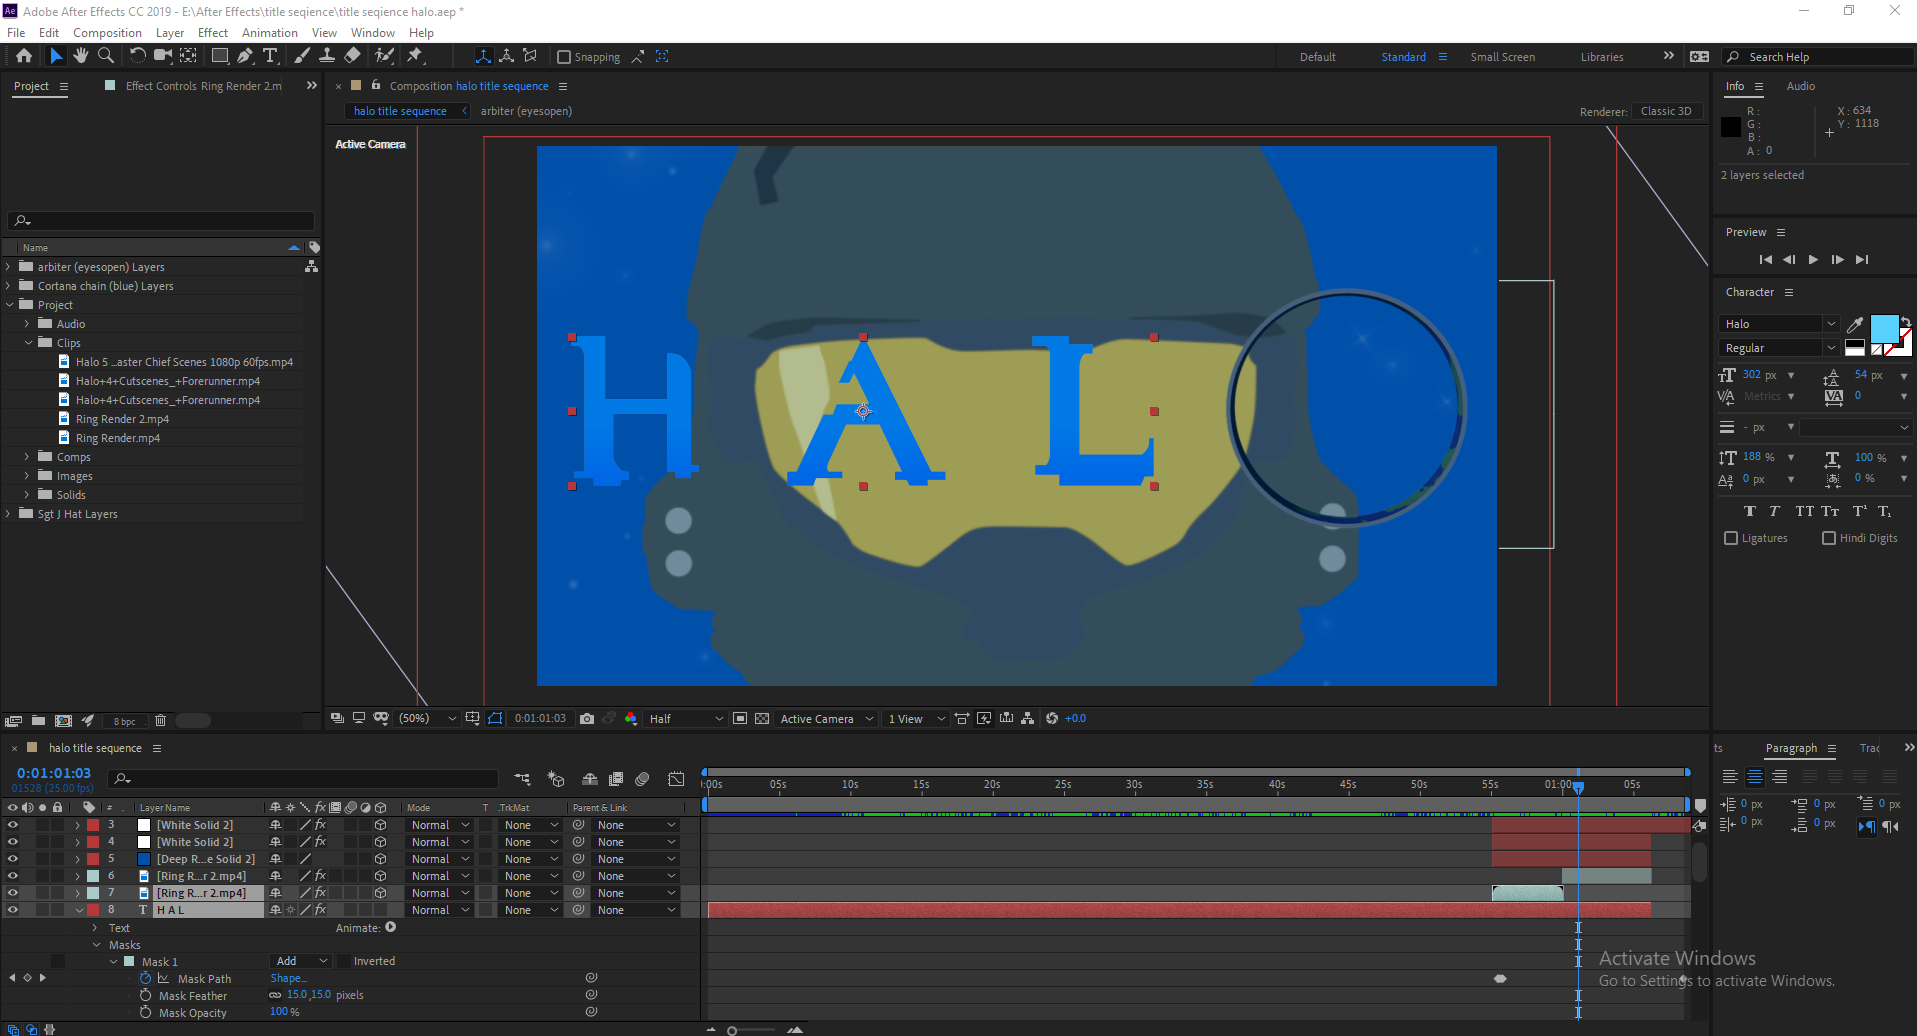Select the Brush tool

point(302,56)
